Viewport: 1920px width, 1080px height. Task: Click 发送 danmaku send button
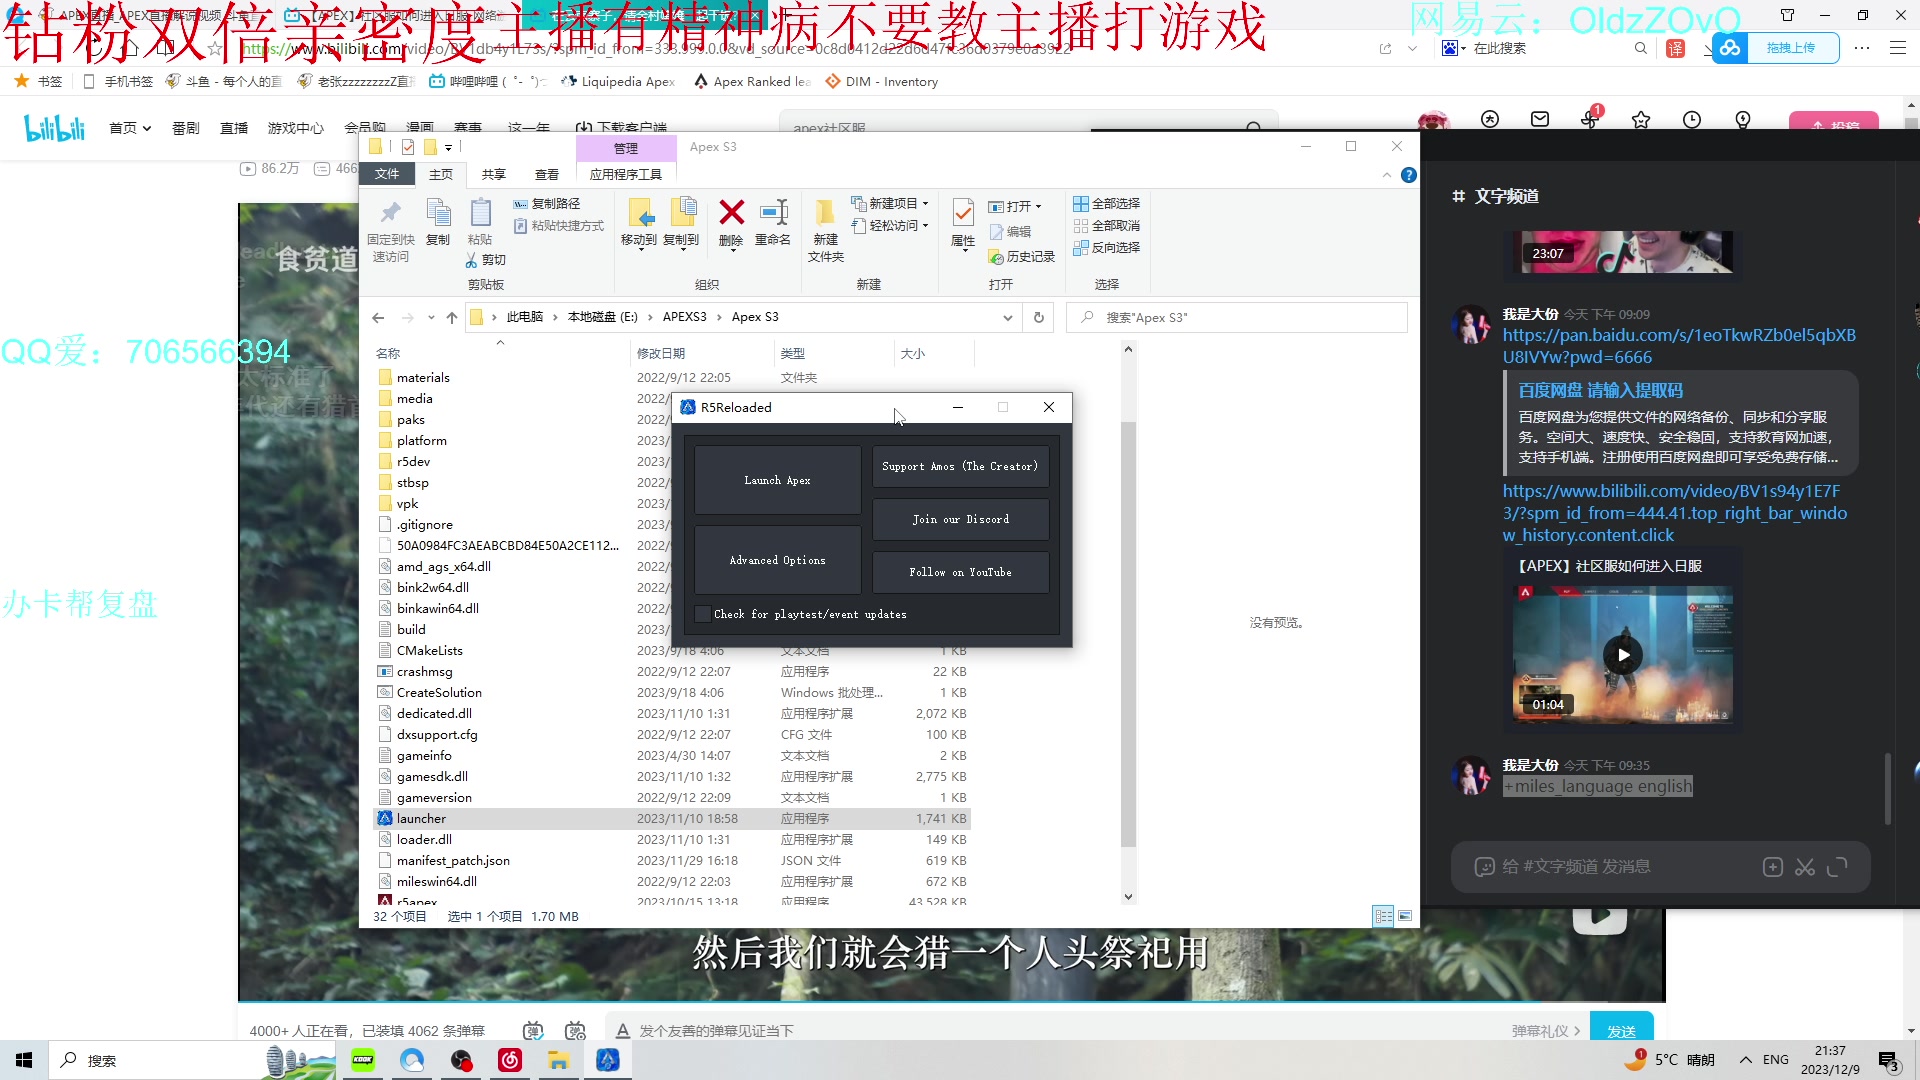point(1621,1031)
